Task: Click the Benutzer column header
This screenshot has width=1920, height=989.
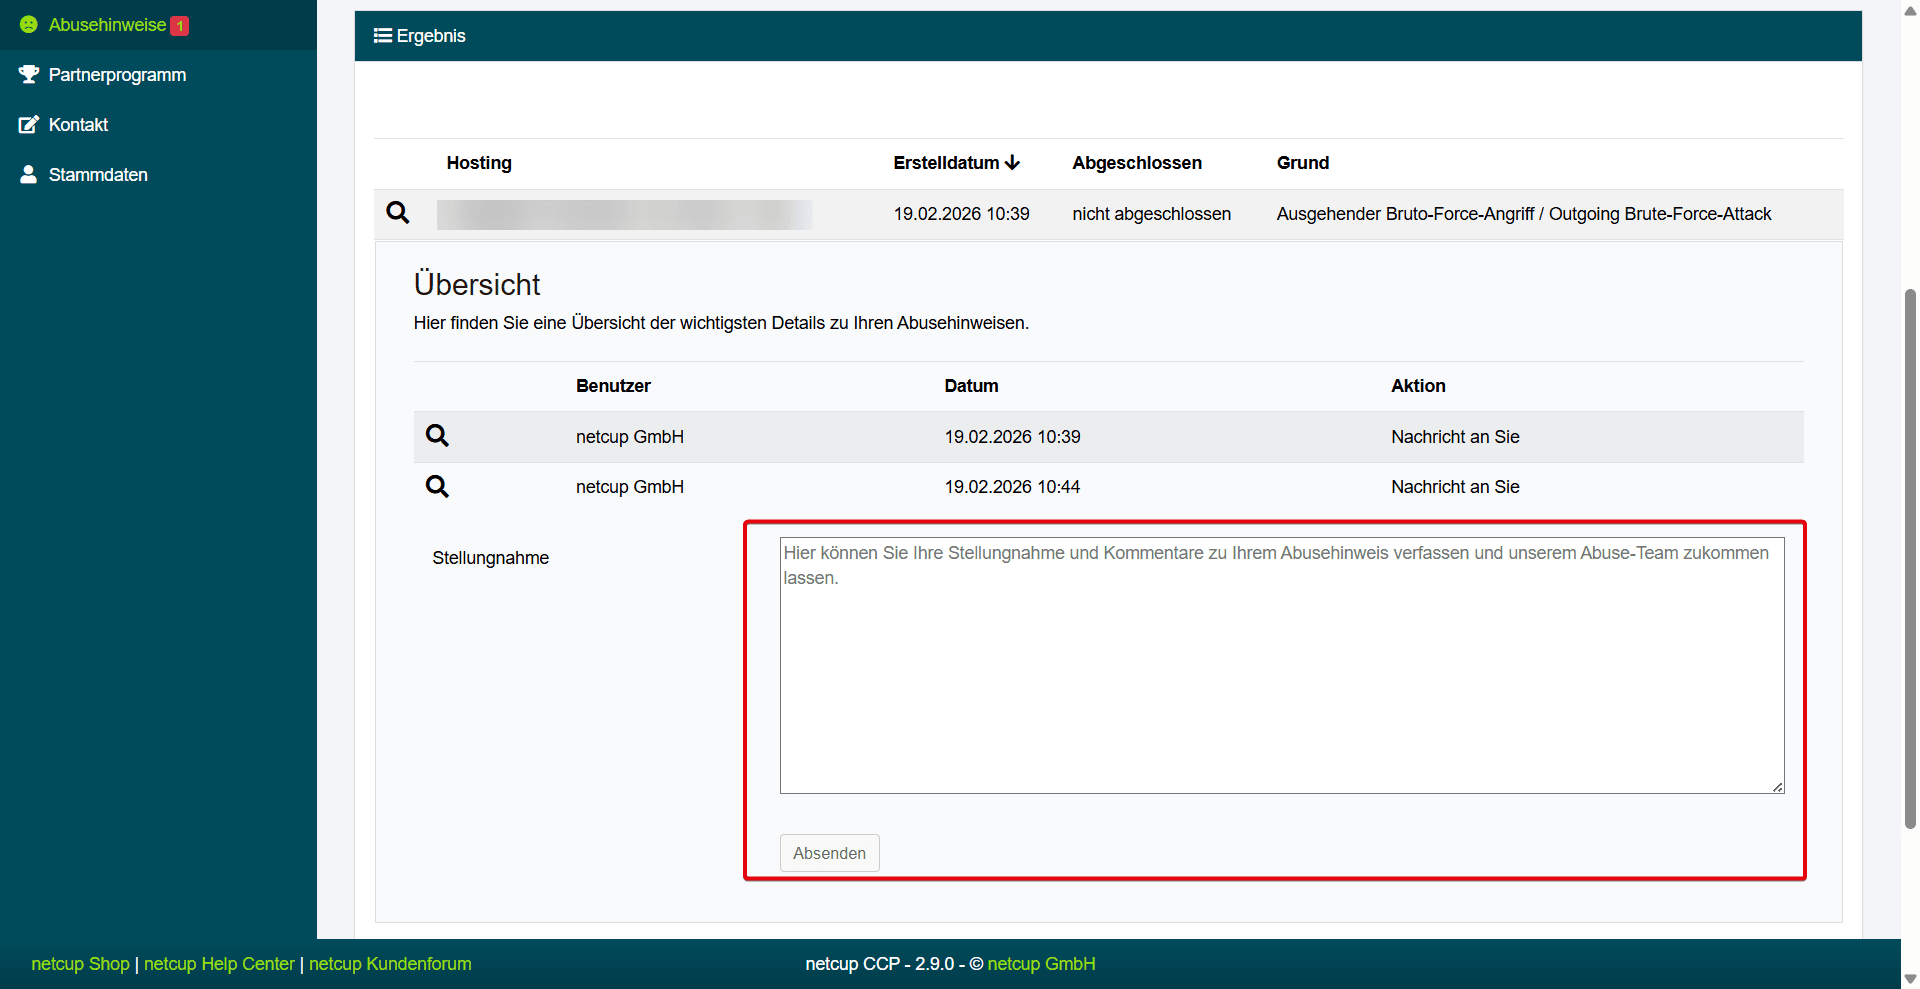Action: 613,386
